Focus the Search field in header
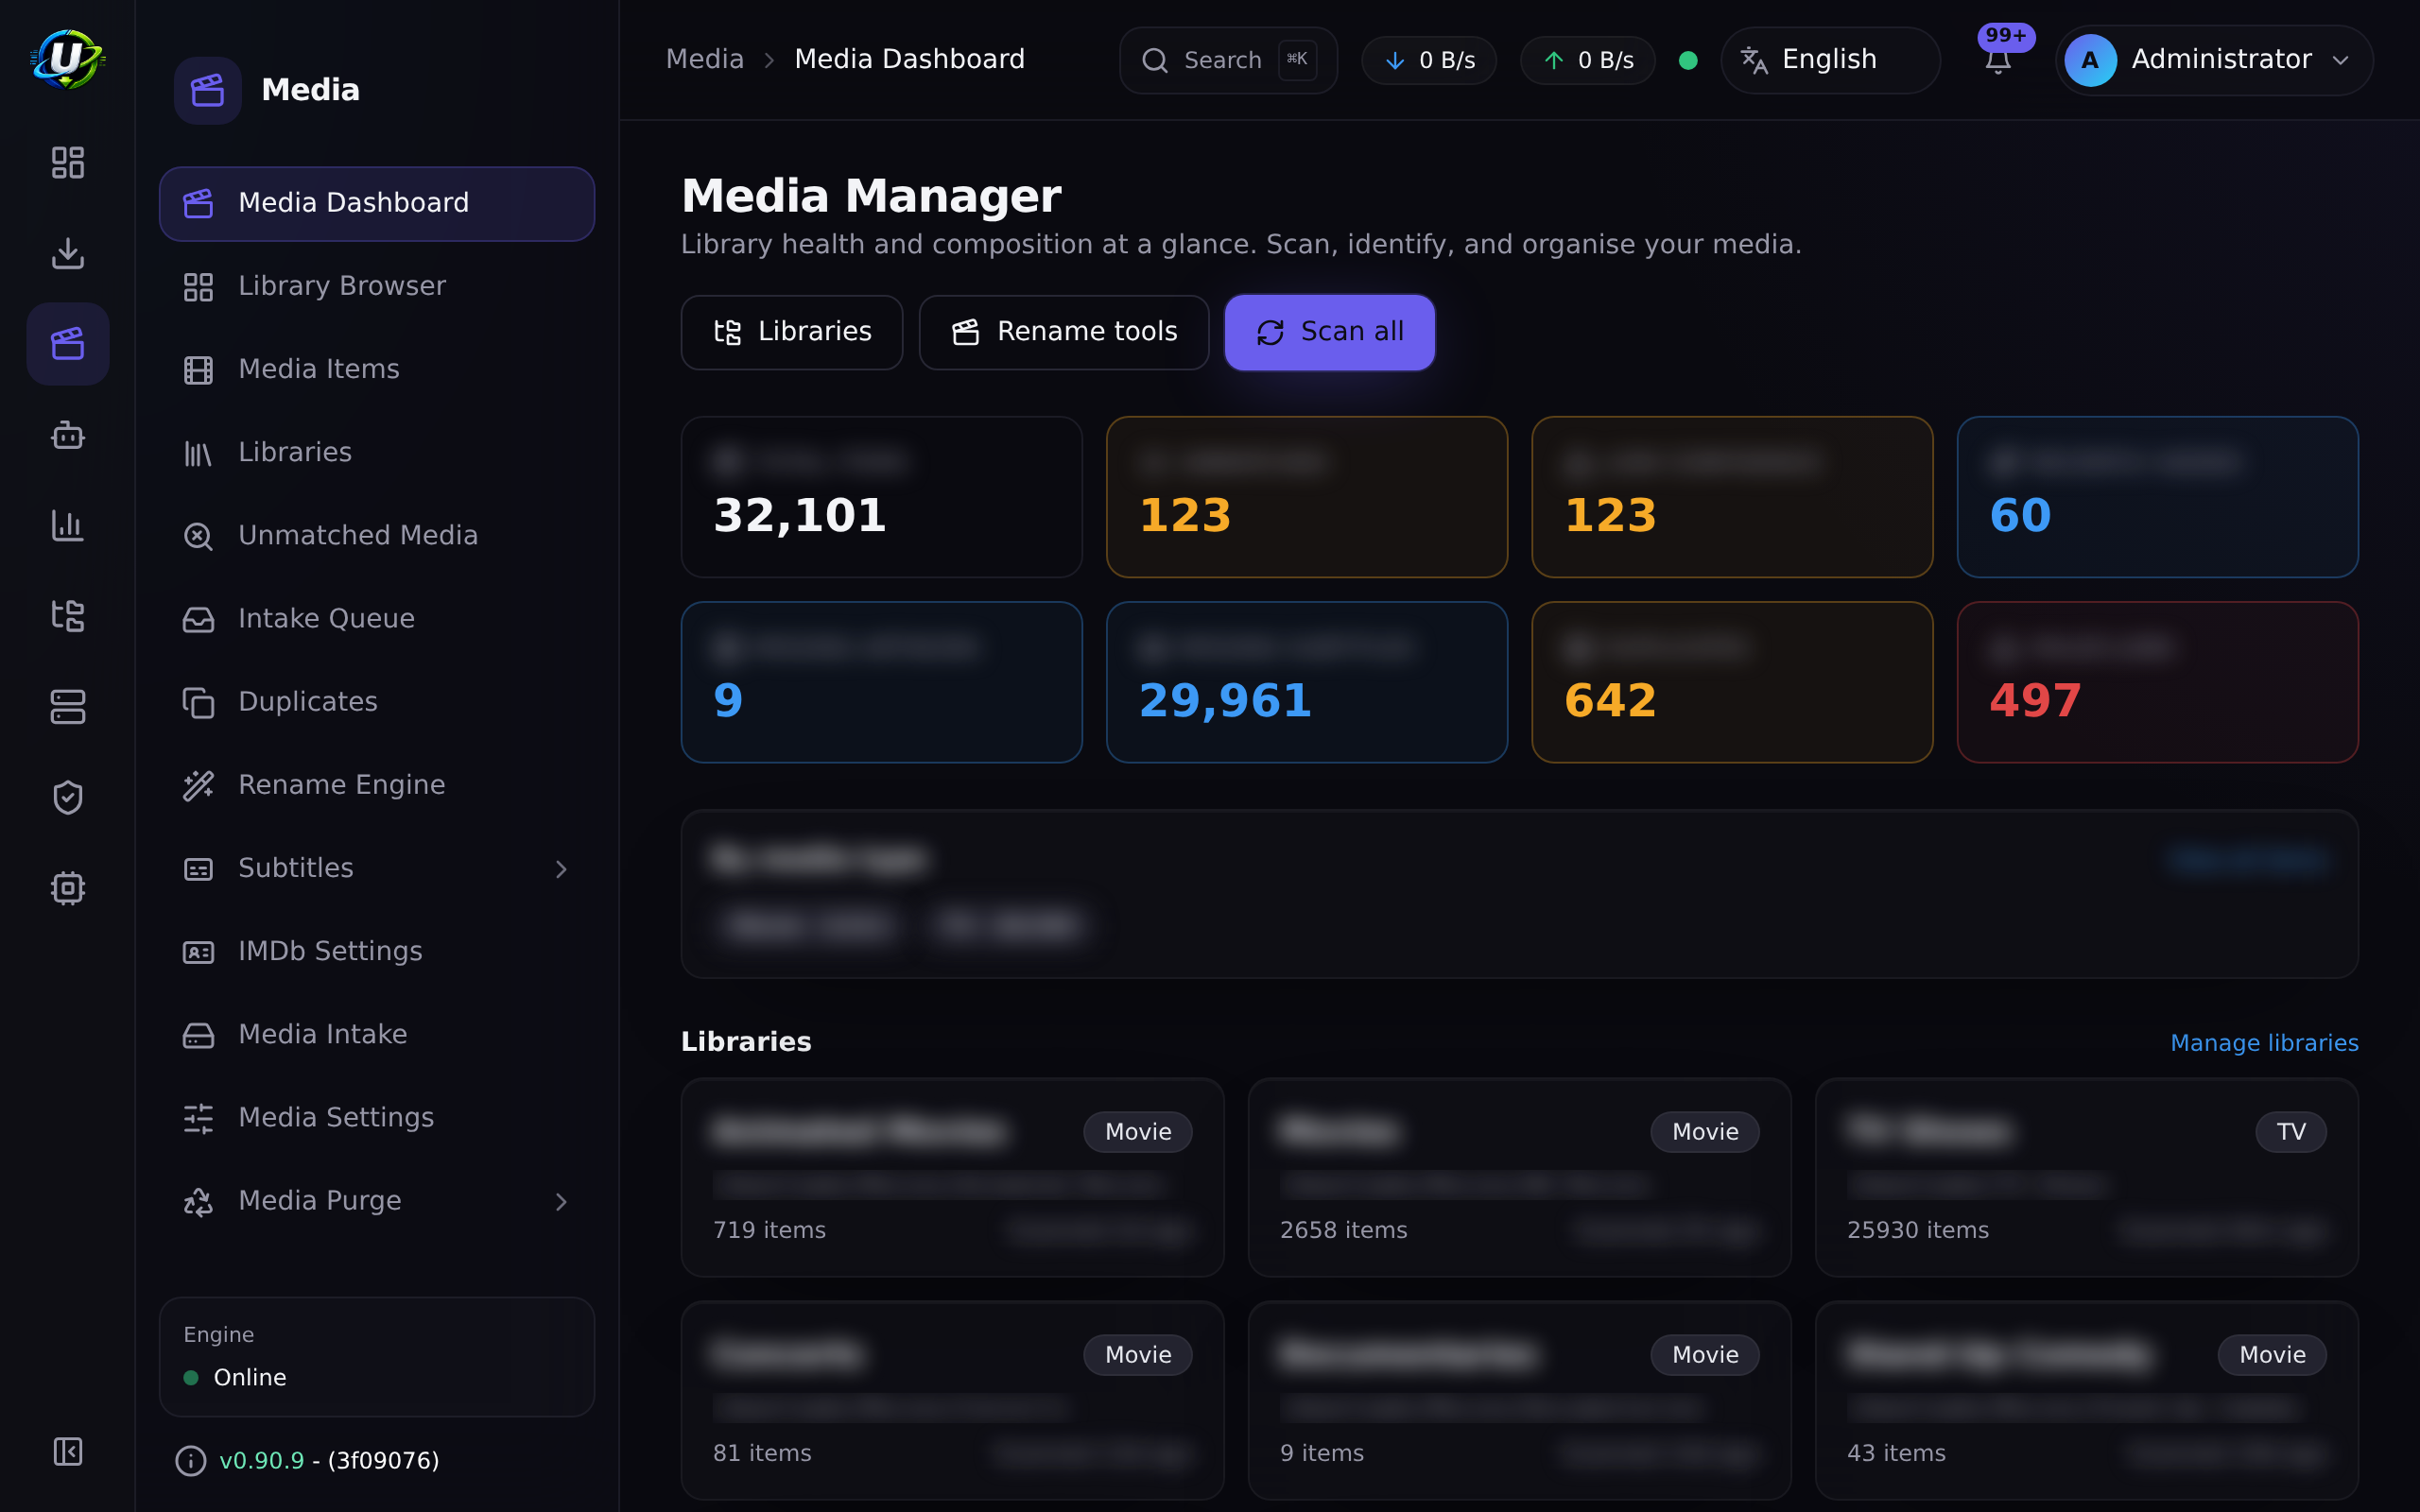Image resolution: width=2420 pixels, height=1512 pixels. pos(1227,60)
